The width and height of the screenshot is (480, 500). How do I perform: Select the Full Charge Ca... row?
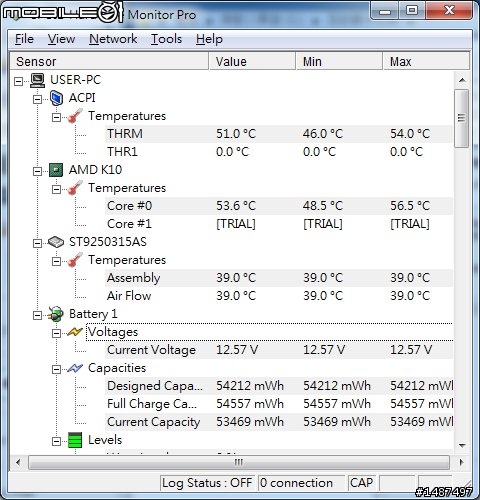279,404
